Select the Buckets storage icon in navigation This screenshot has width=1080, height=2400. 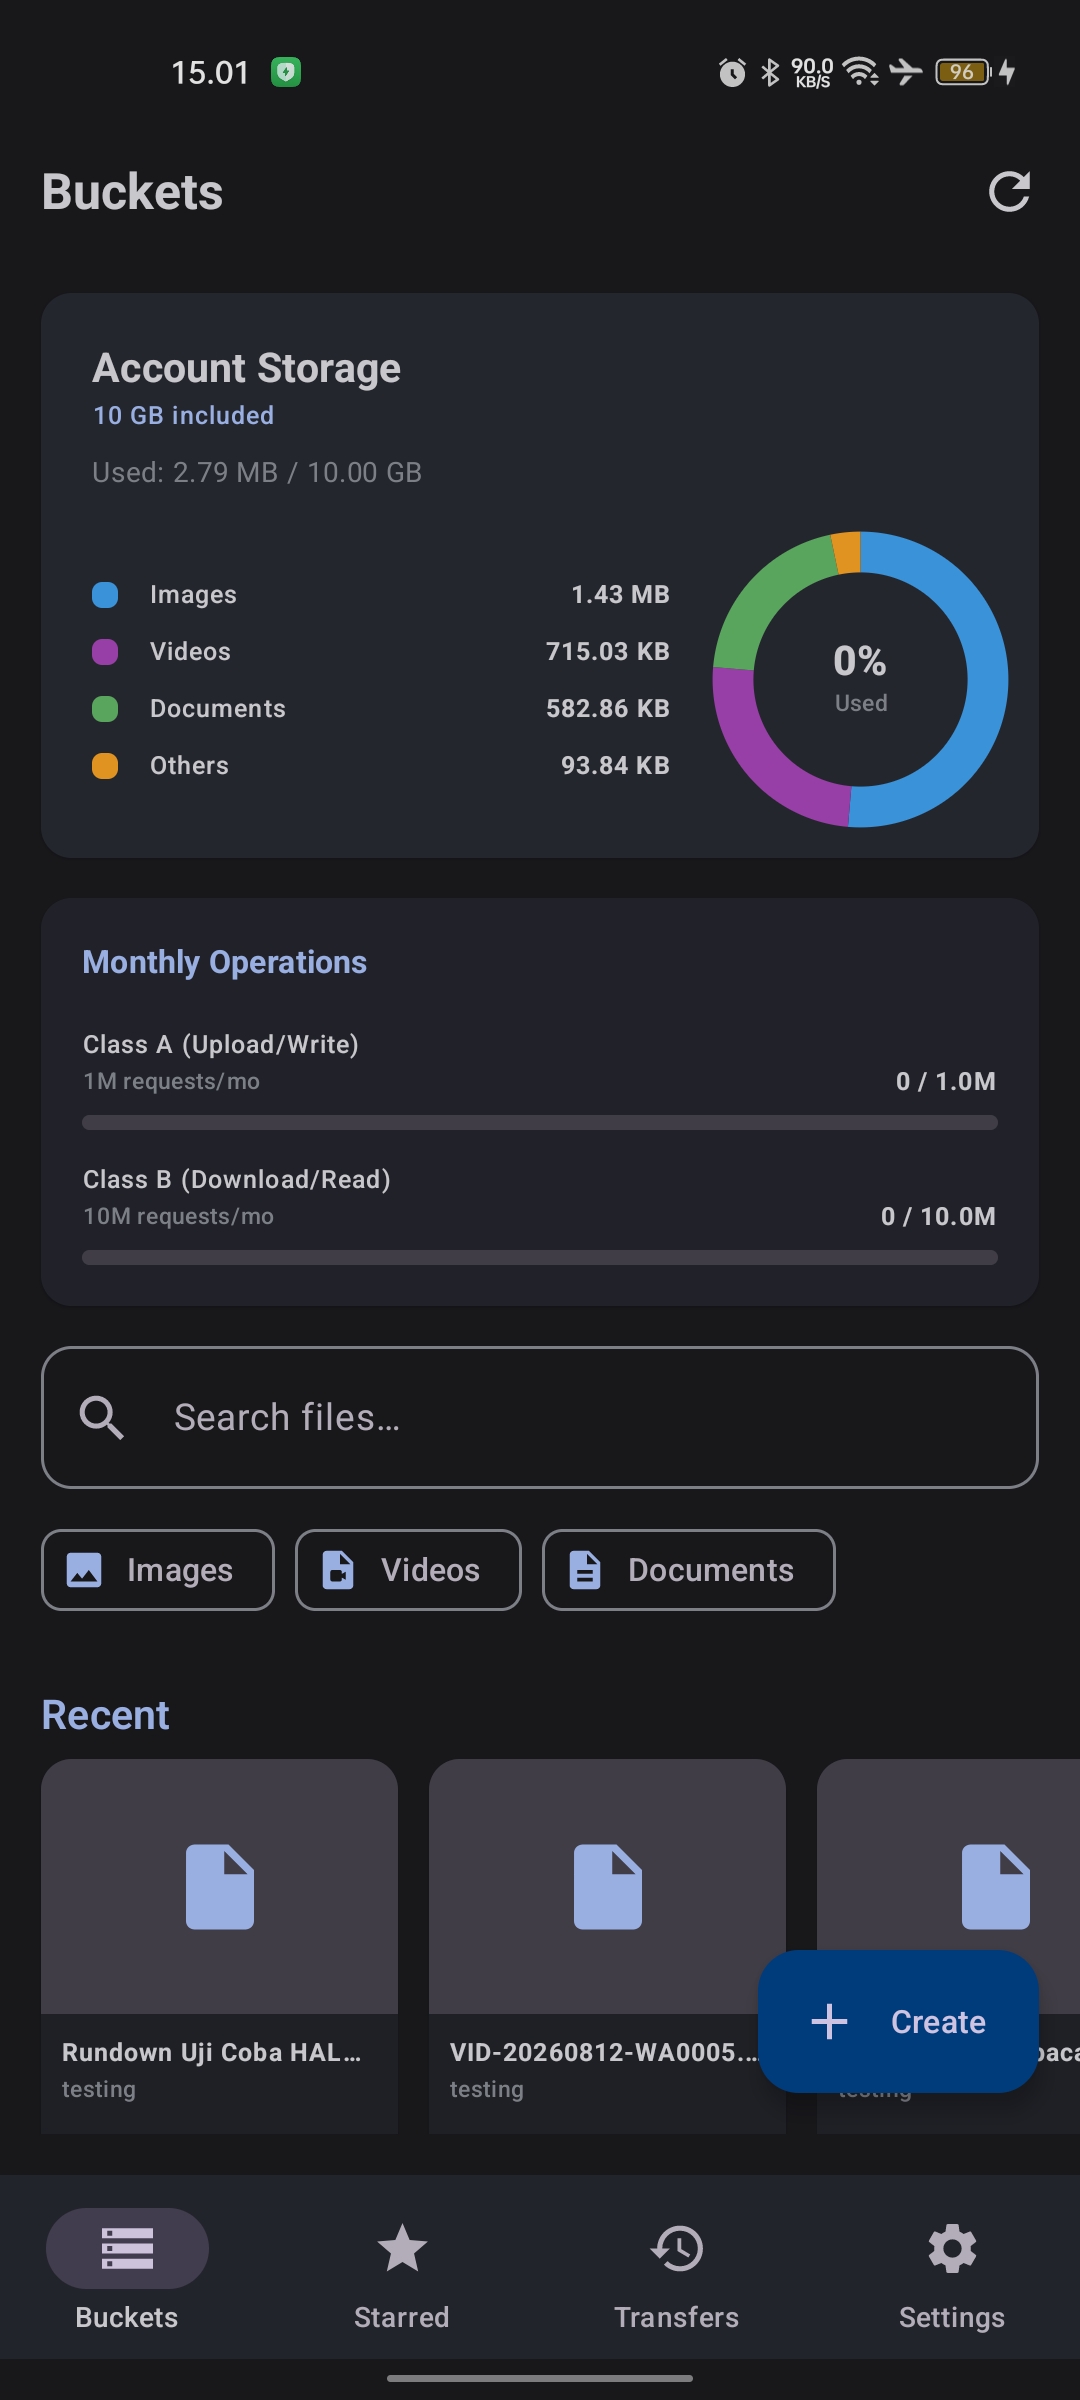point(127,2249)
